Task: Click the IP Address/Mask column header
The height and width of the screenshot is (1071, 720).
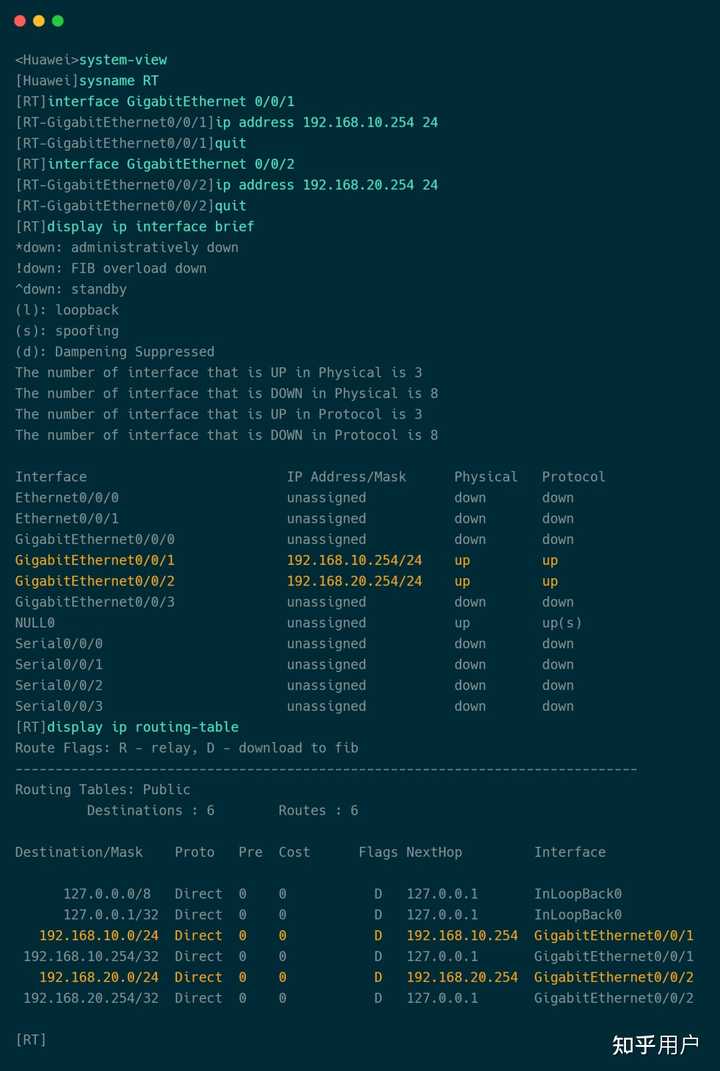Action: (x=346, y=477)
